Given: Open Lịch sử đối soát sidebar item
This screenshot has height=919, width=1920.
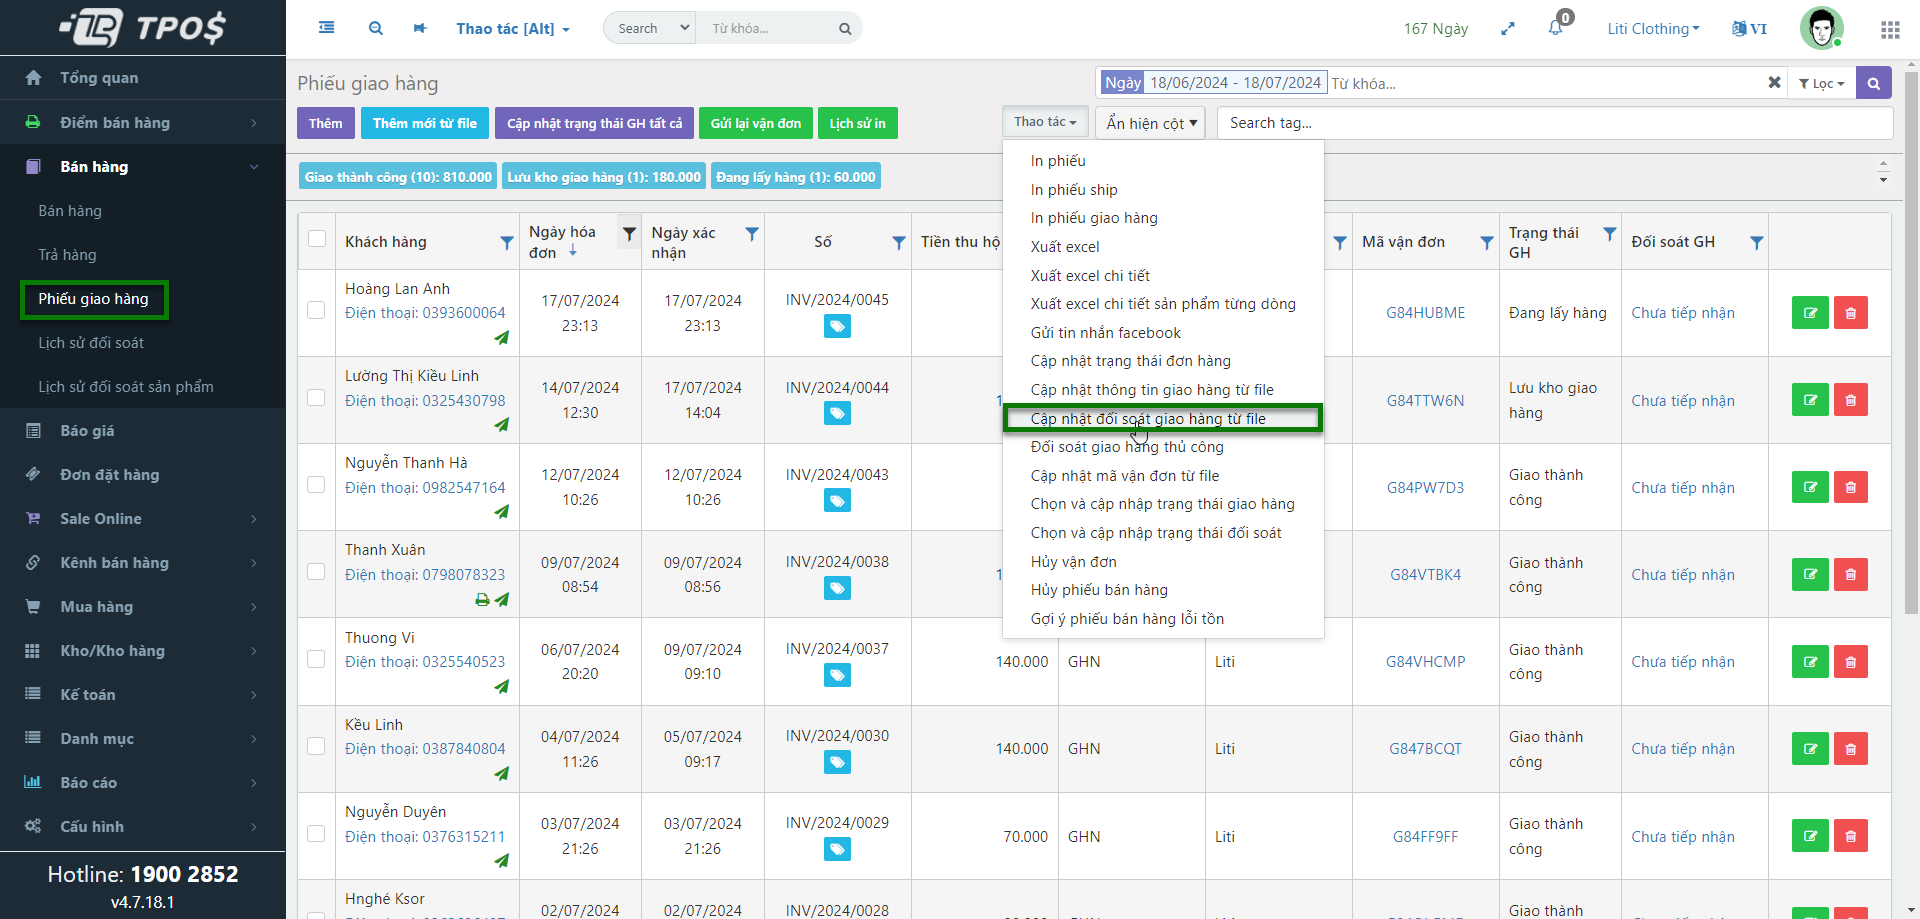Looking at the screenshot, I should (91, 343).
